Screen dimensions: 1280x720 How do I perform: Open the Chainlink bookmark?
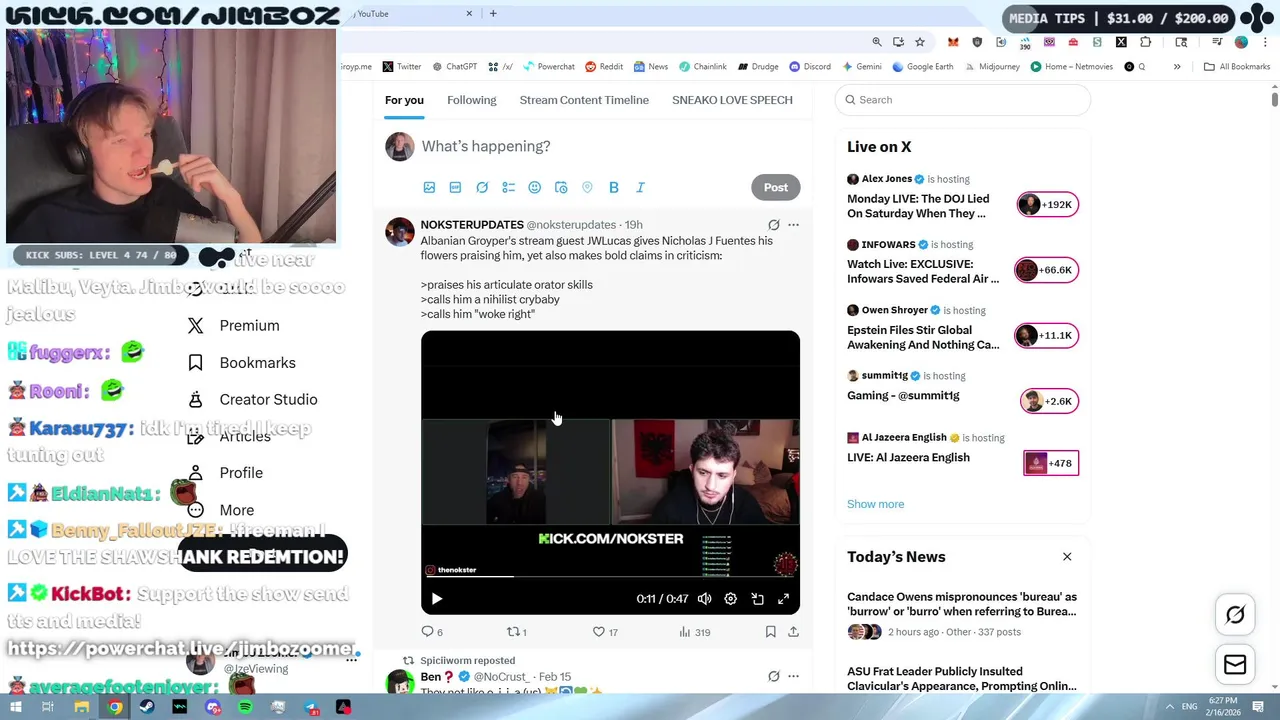[x=702, y=67]
